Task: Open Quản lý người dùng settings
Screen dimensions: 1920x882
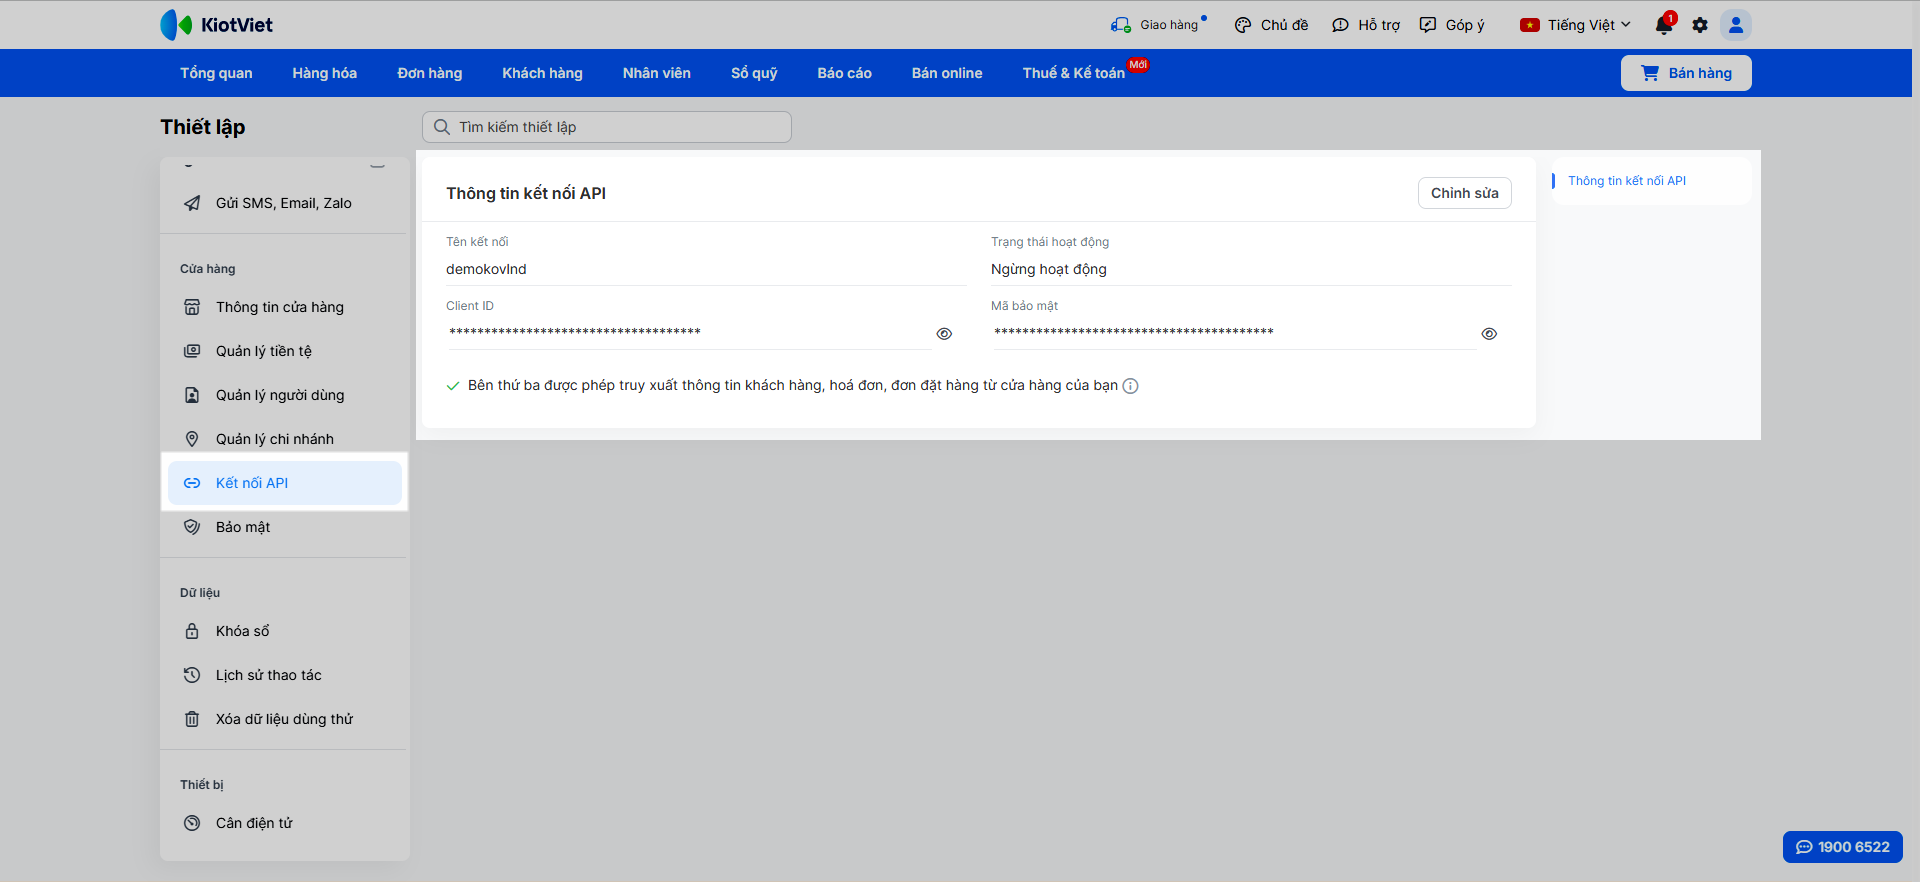Action: 285,395
